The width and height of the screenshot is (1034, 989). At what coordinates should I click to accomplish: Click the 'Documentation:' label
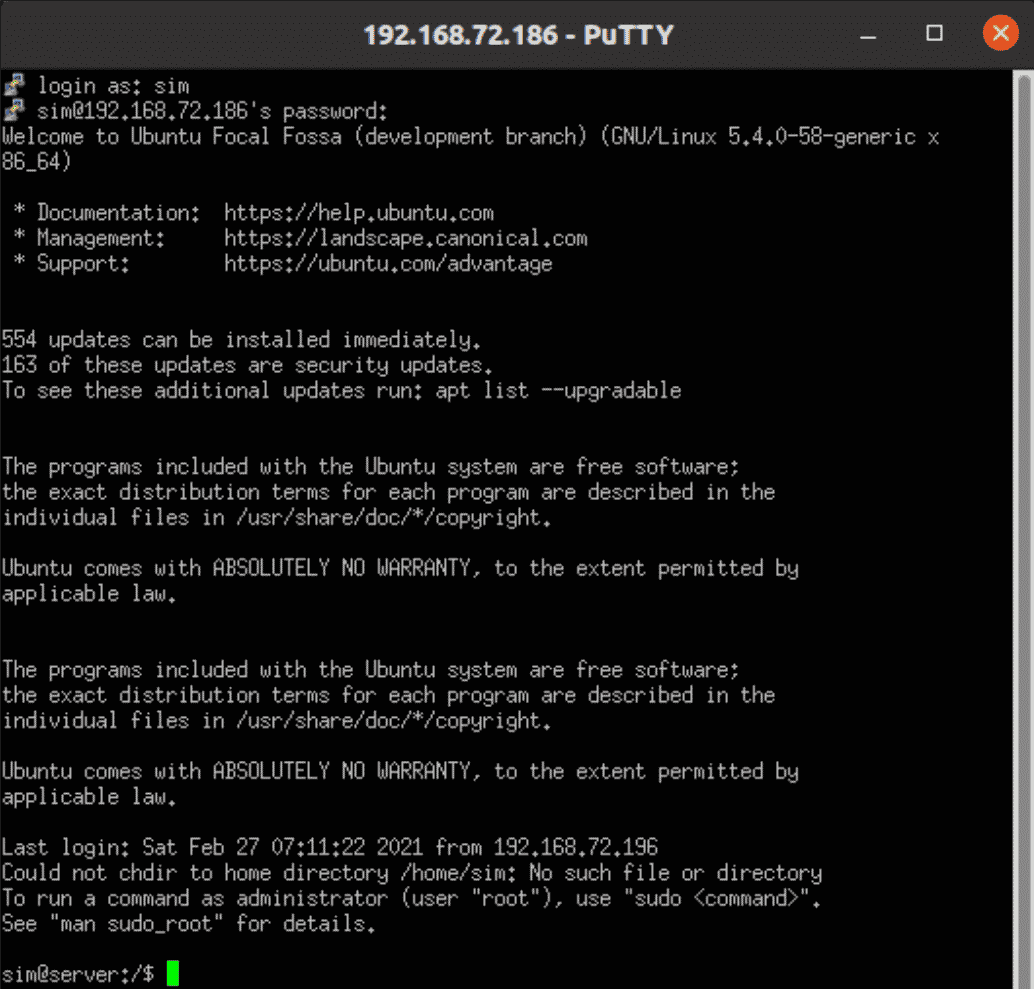(x=118, y=213)
